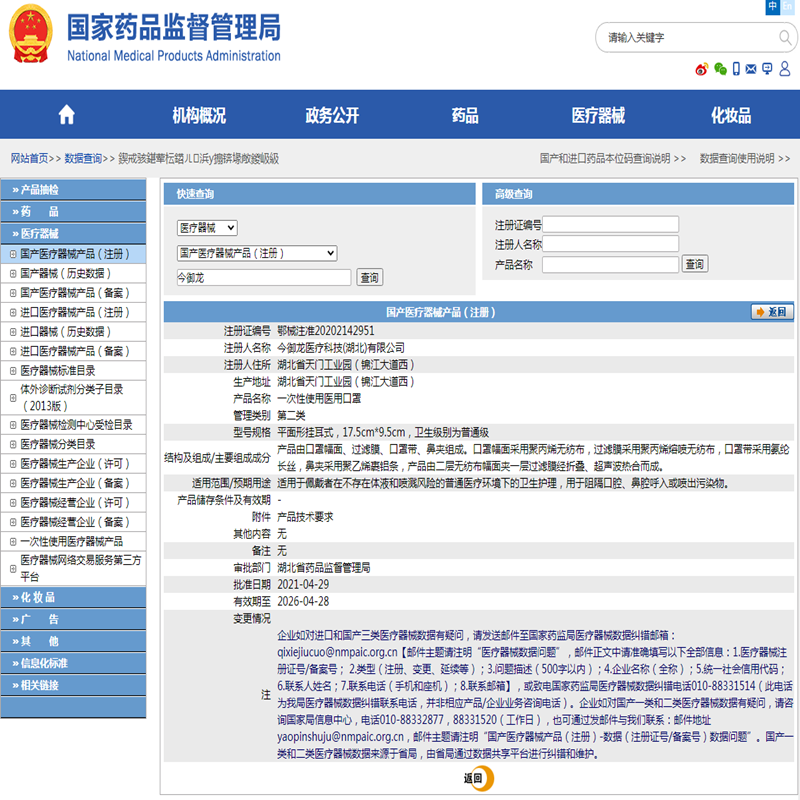The image size is (800, 800).
Task: Click registrant name 今御龙医疗科技(湖北)有限公司
Action: (x=341, y=348)
